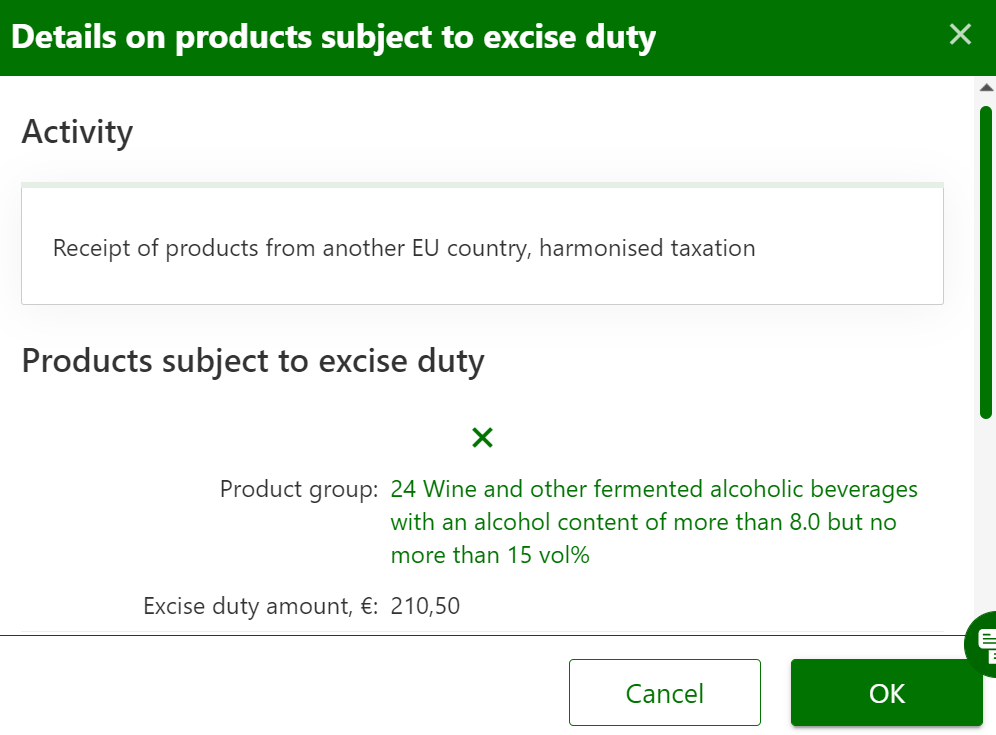Click the 'more than 15 vol%' link line
The height and width of the screenshot is (735, 996).
pos(490,554)
